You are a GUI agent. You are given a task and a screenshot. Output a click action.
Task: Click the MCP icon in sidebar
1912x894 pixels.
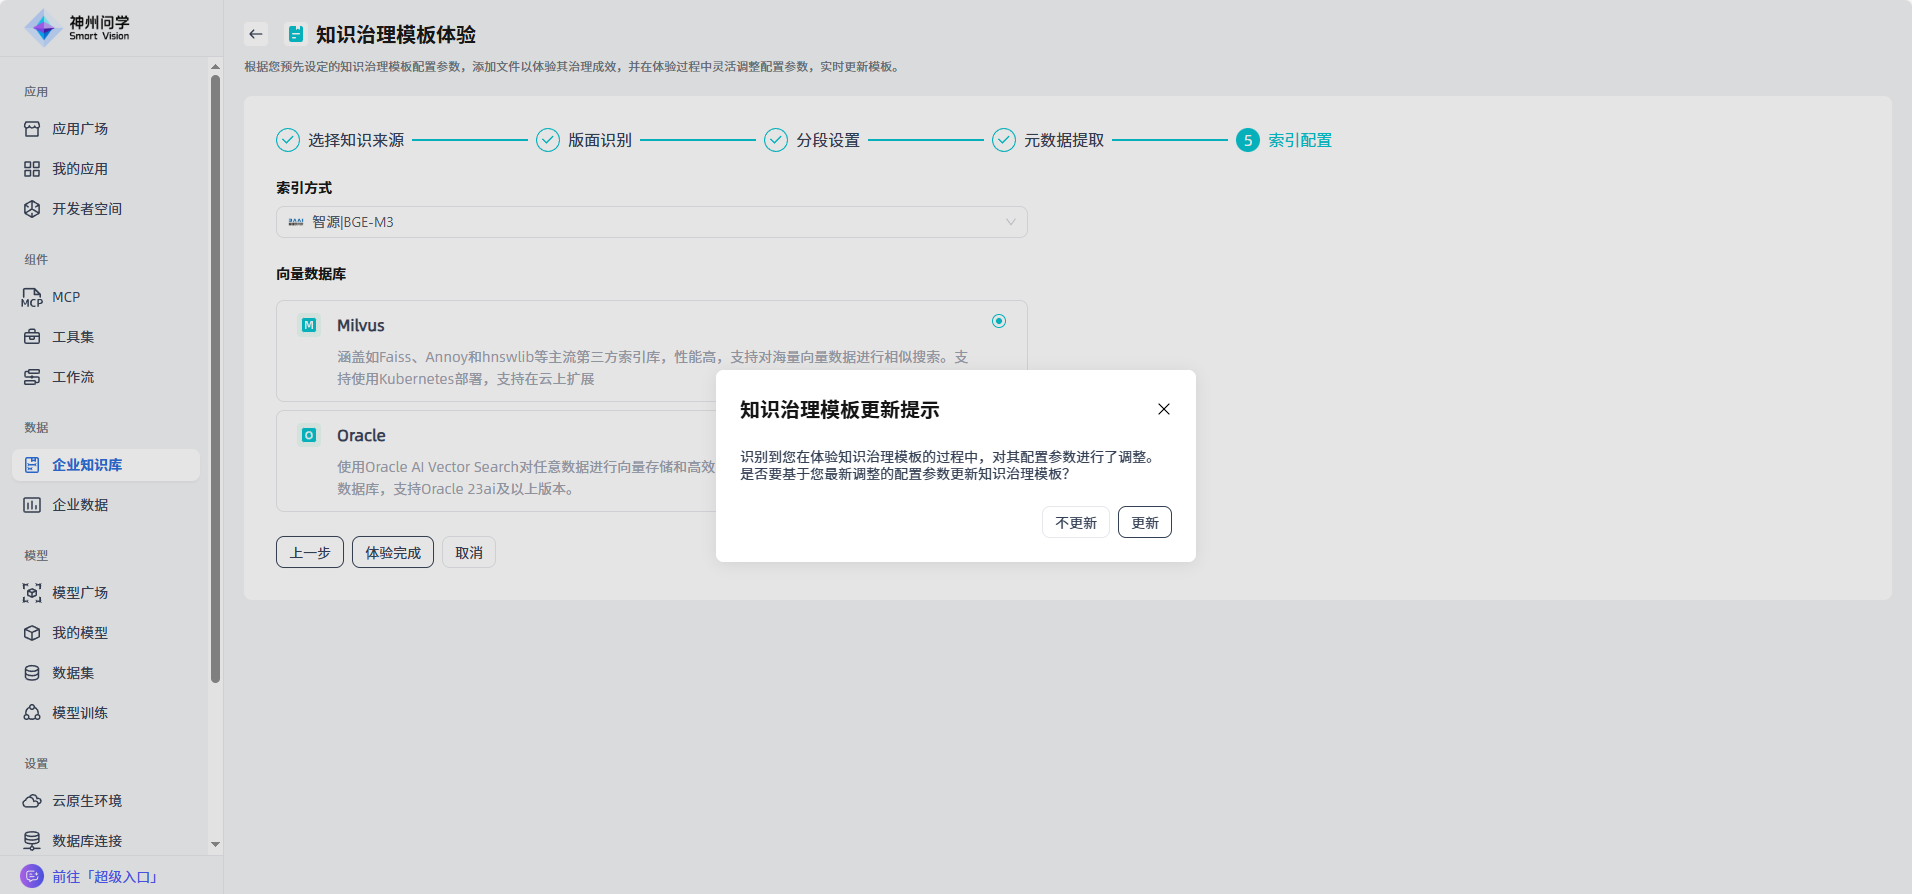tap(32, 298)
